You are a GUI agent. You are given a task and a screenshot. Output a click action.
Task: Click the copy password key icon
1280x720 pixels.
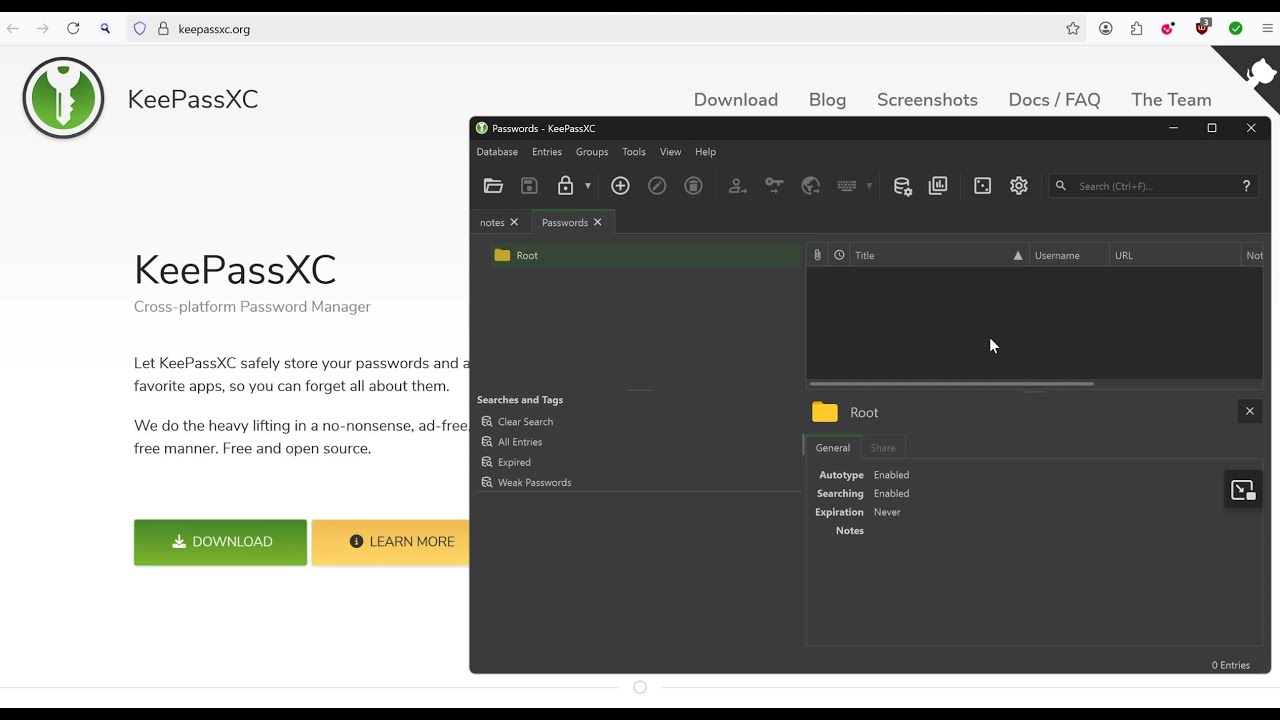(774, 186)
